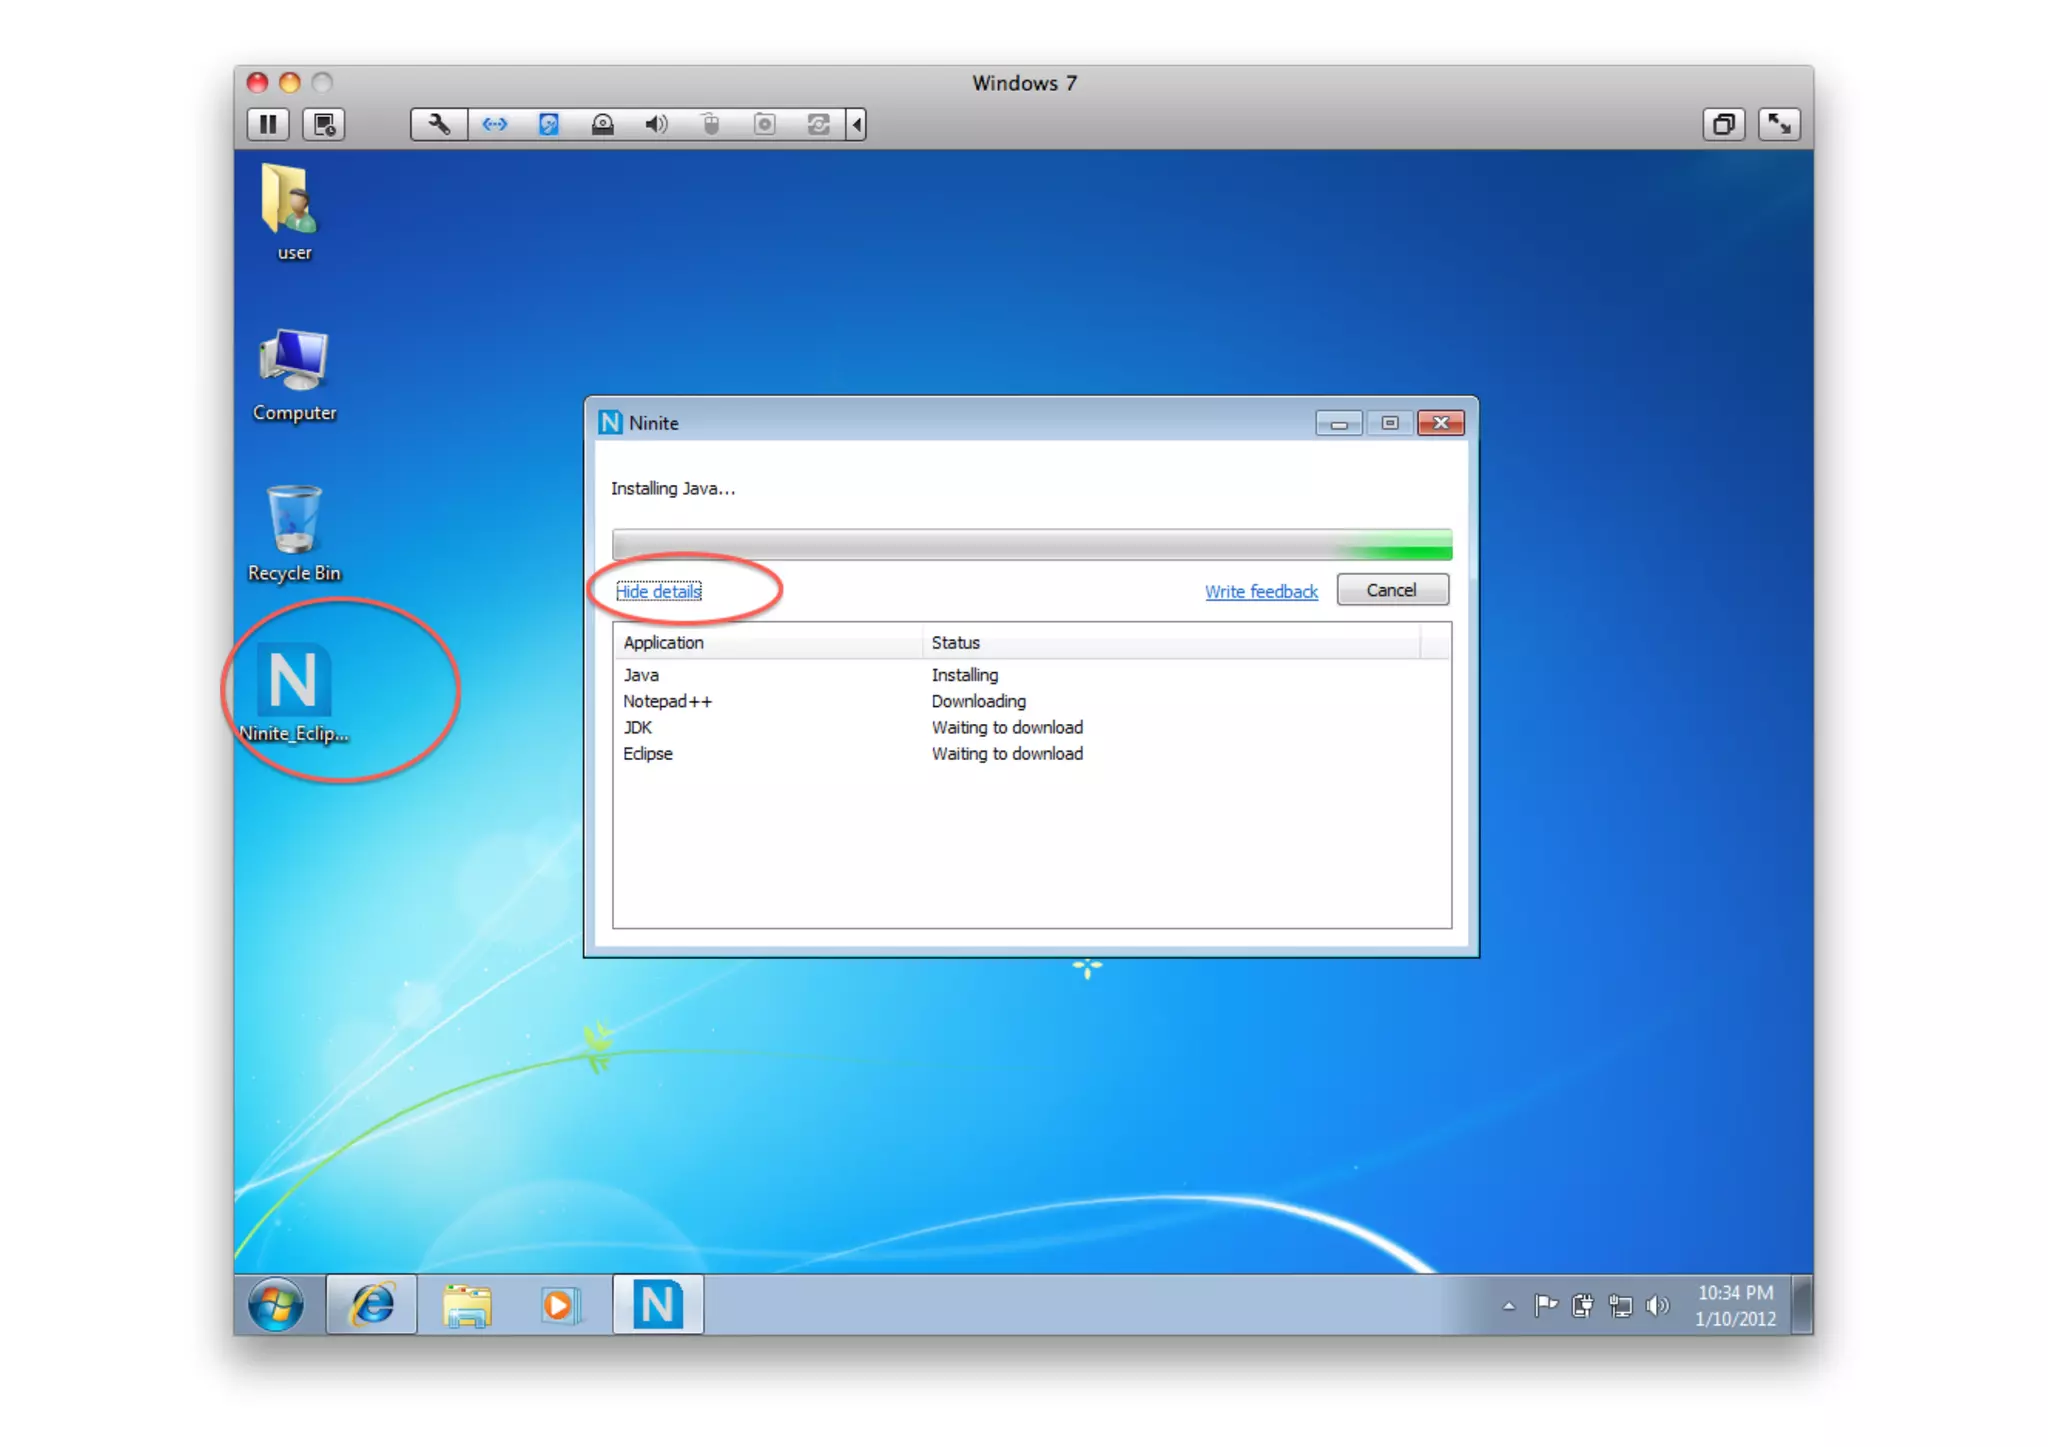Open the Write feedback link
Image resolution: width=2048 pixels, height=1447 pixels.
point(1261,591)
